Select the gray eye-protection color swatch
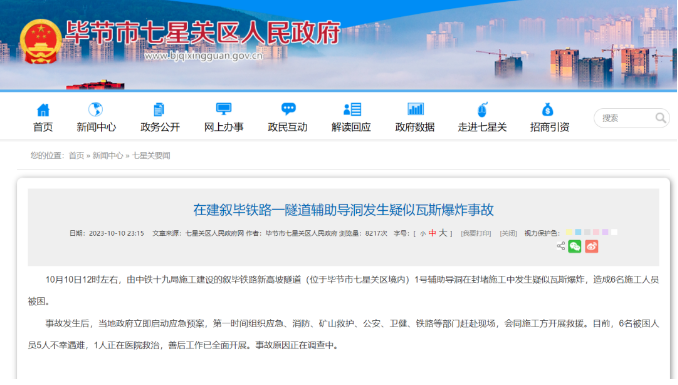The height and width of the screenshot is (385, 678). (587, 232)
